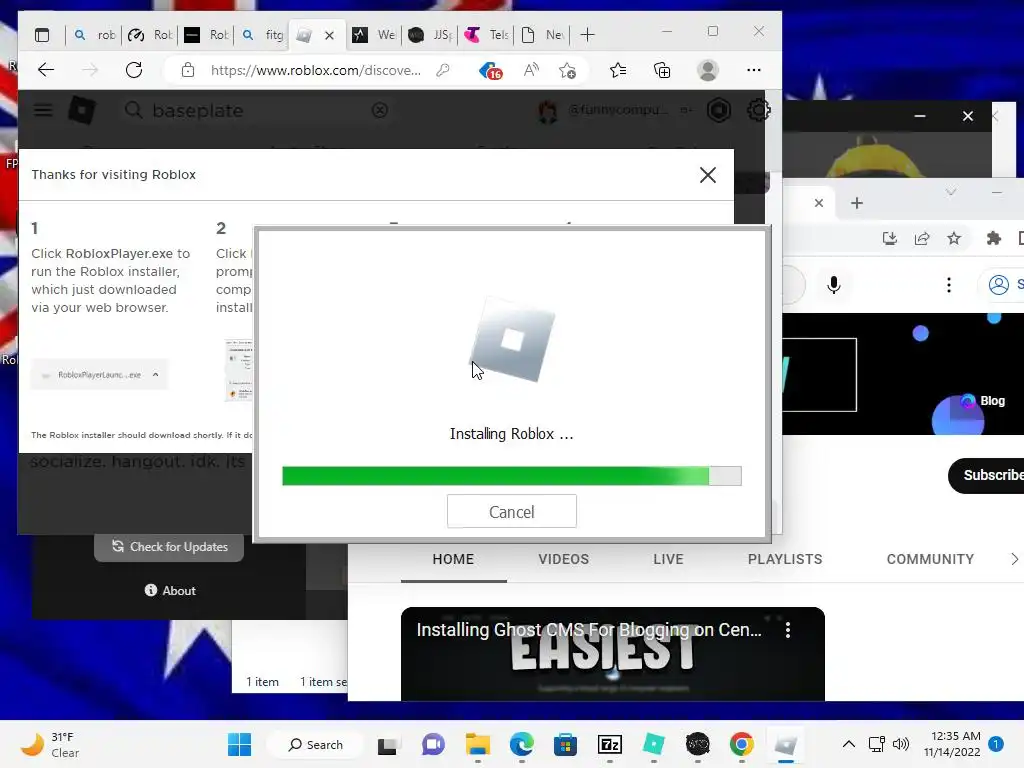1024x768 pixels.
Task: Close the Thanks for visiting Roblox dialog
Action: tap(707, 175)
